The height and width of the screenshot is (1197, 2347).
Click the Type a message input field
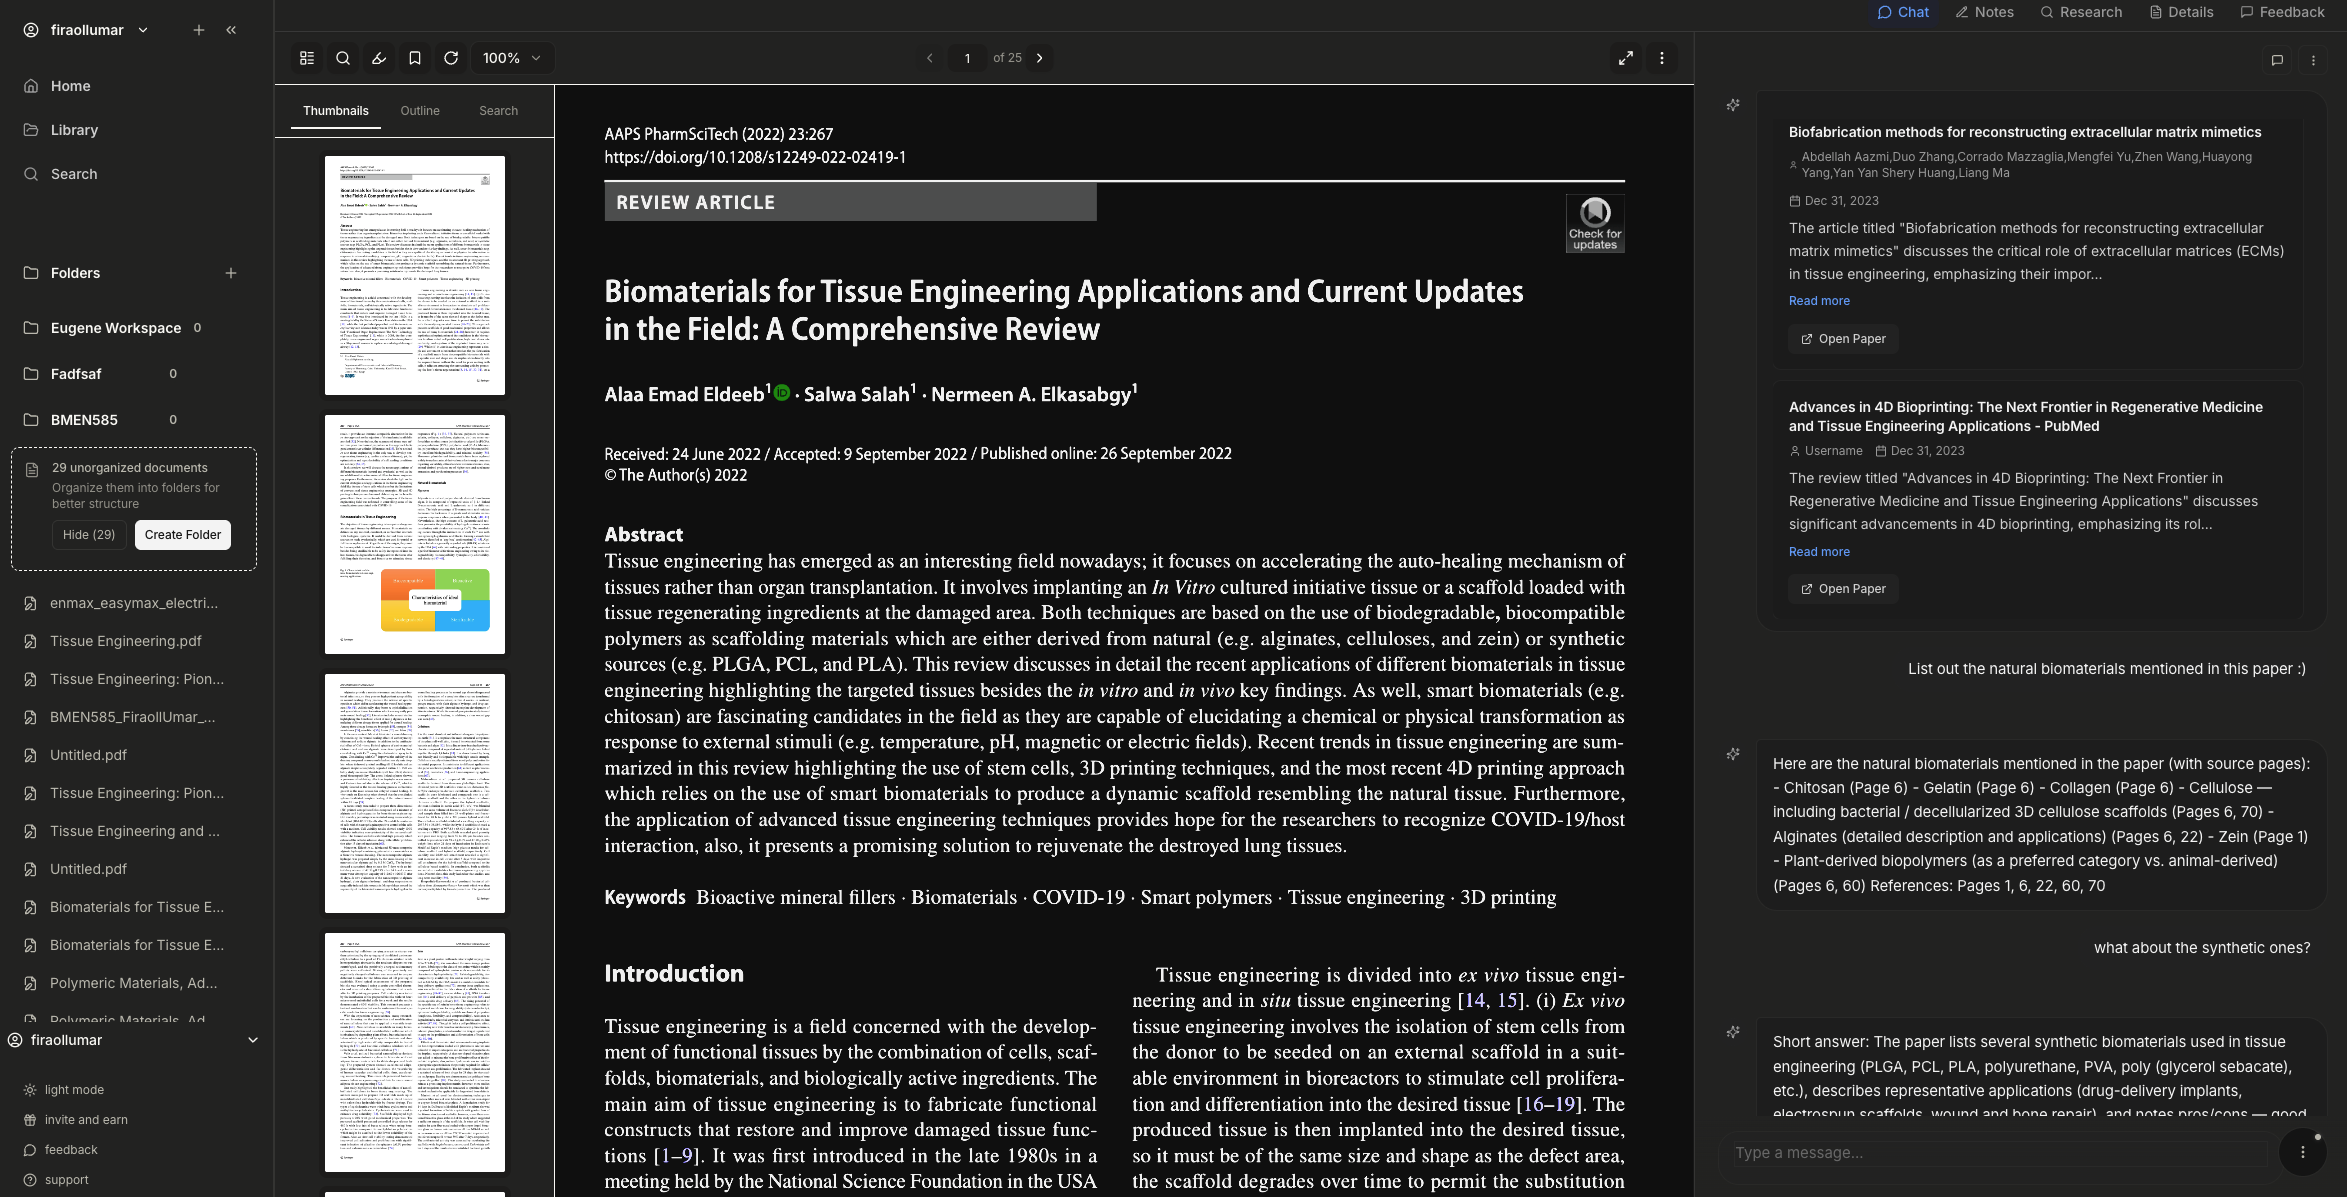click(1995, 1153)
